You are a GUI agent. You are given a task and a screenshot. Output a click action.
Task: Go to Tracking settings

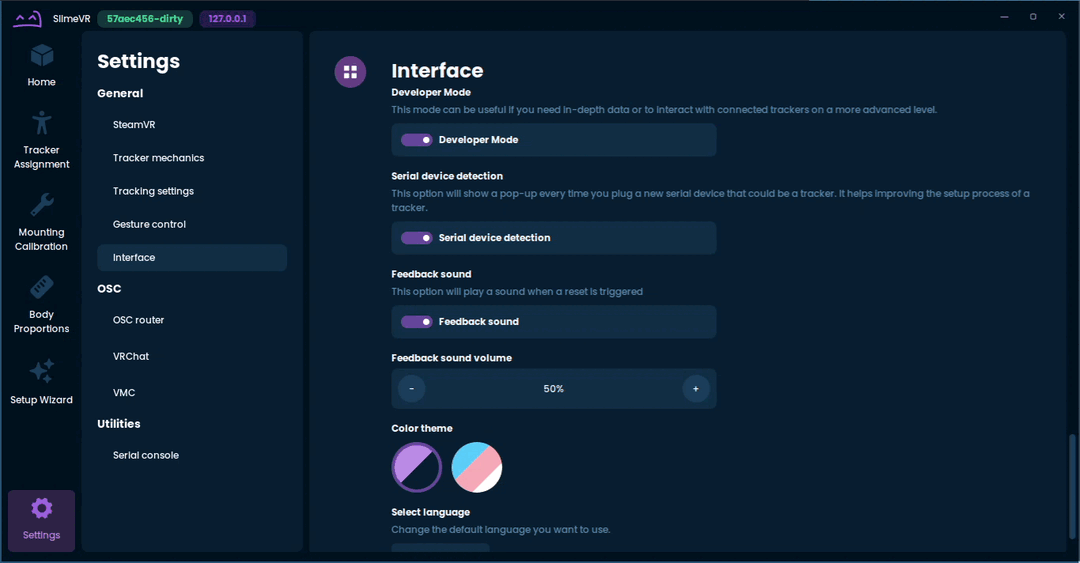coord(192,191)
